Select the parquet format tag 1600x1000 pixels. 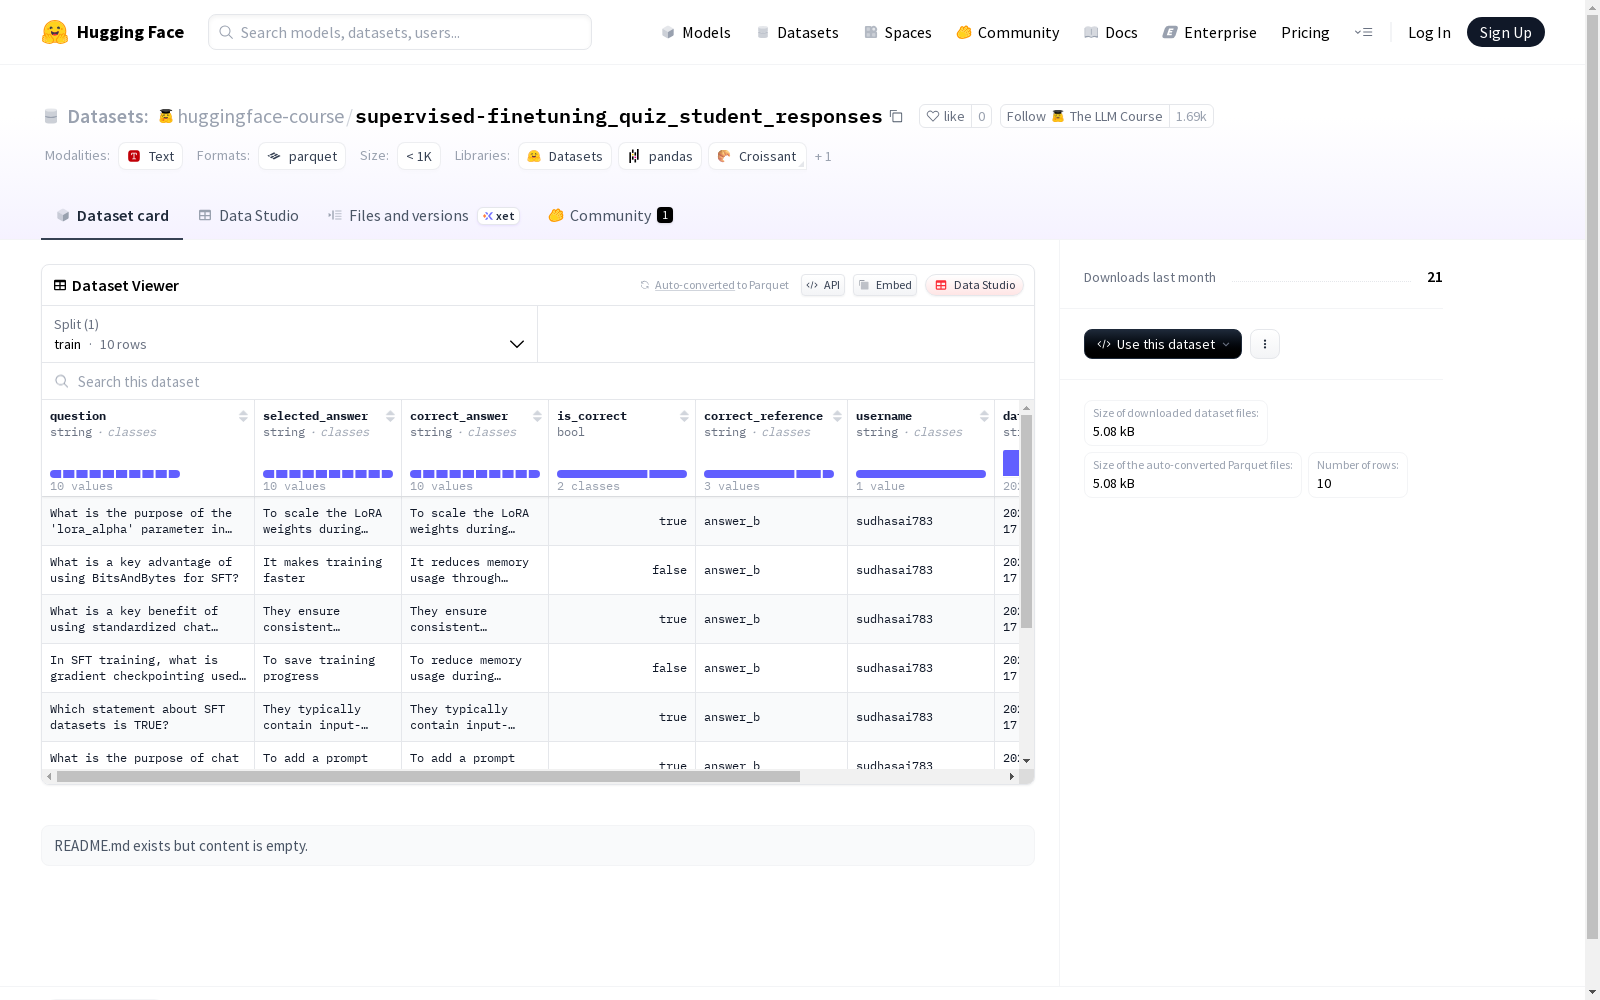pyautogui.click(x=302, y=156)
